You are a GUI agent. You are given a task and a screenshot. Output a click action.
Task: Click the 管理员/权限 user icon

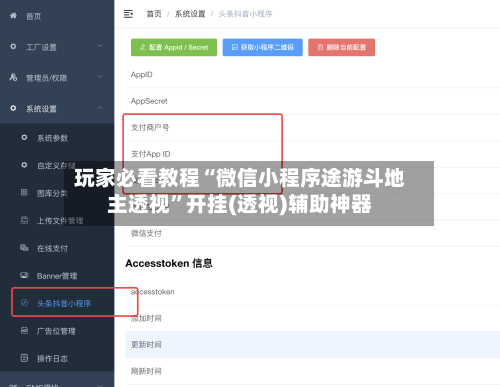coord(13,77)
